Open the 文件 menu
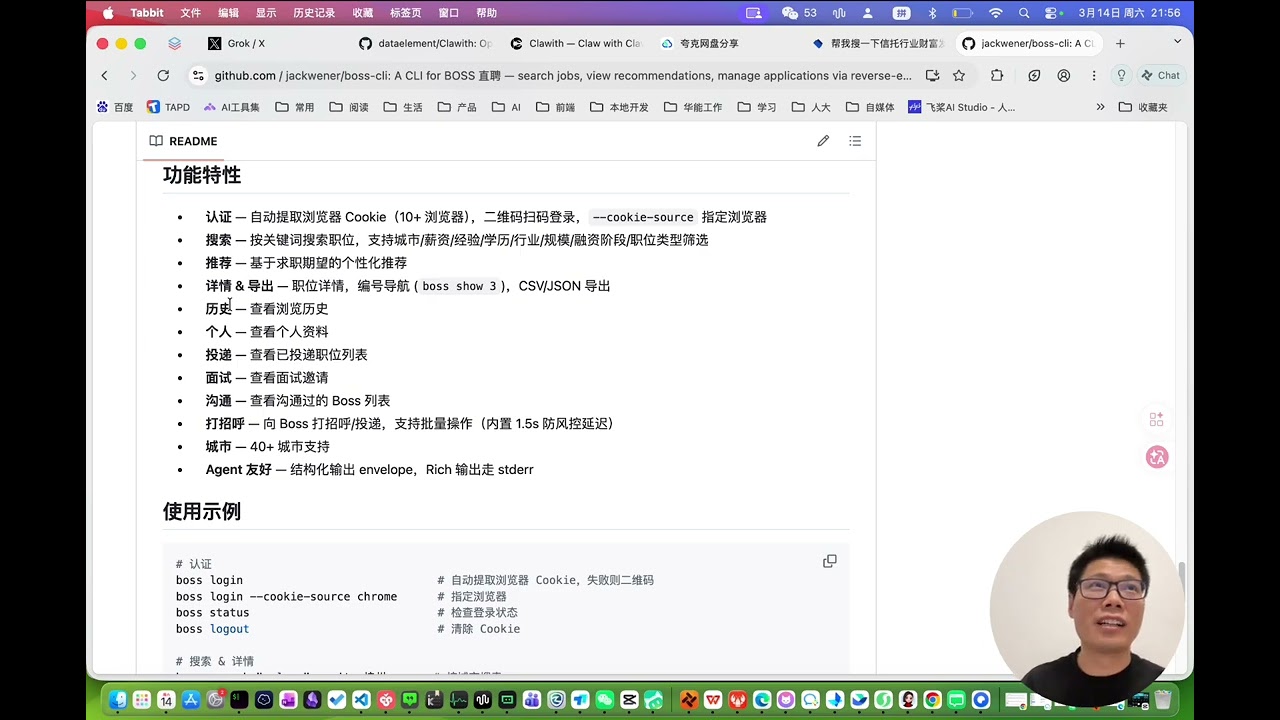Screen dimensions: 1280x720 pyautogui.click(x=190, y=13)
